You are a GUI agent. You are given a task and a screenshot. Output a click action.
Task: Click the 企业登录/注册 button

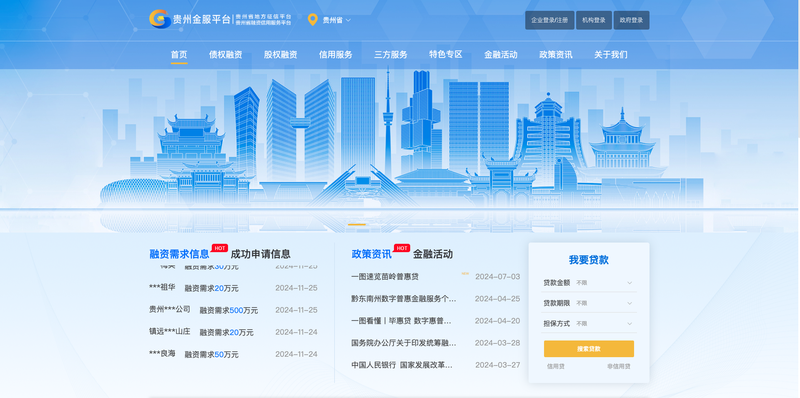(x=549, y=20)
